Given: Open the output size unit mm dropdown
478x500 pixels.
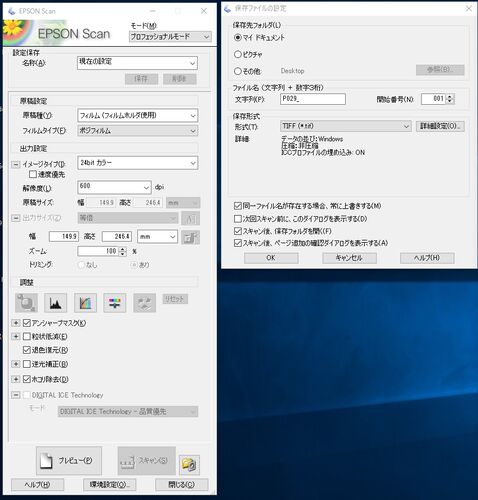Looking at the screenshot, I should 157,237.
